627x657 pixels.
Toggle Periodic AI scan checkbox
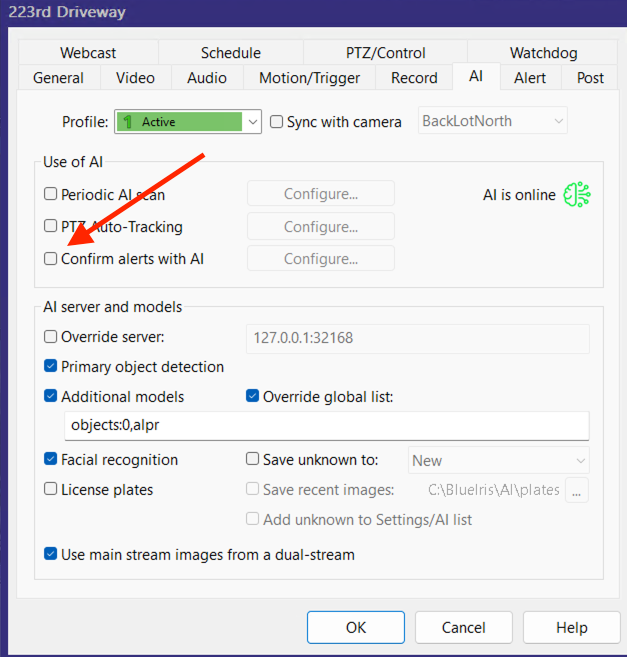tap(51, 195)
